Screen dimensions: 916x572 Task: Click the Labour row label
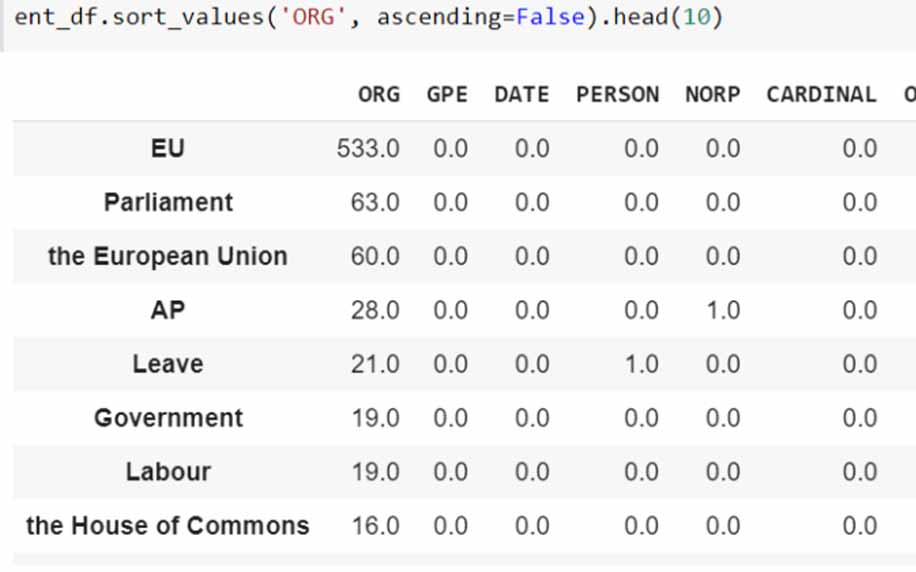tap(168, 472)
